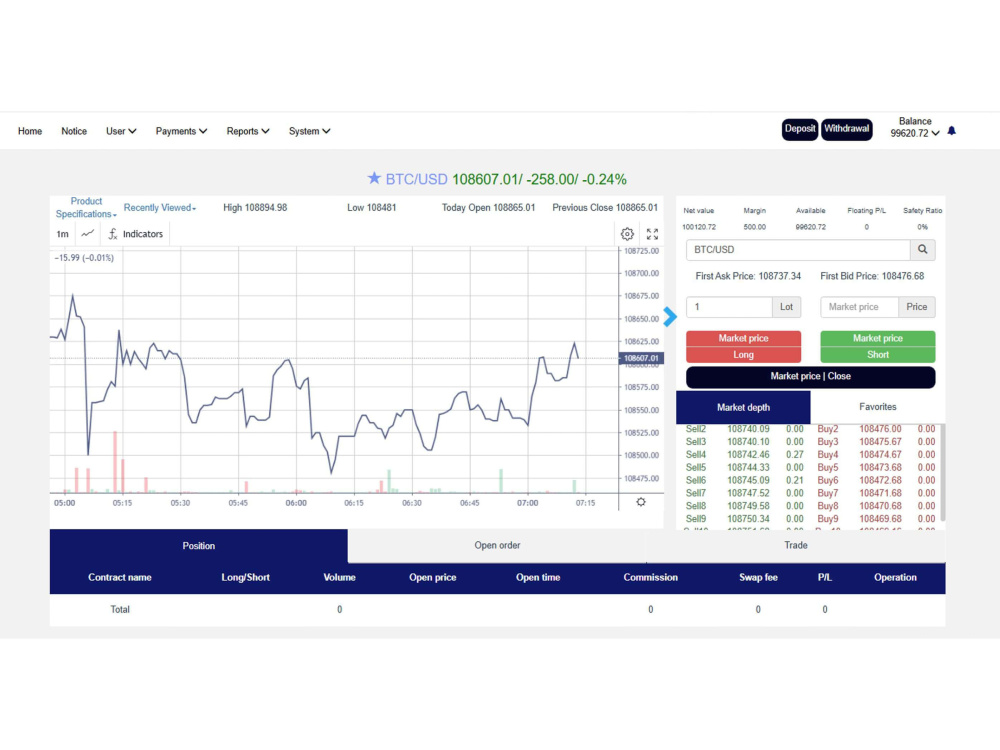1000x750 pixels.
Task: Click the Open price column header
Action: click(x=432, y=577)
